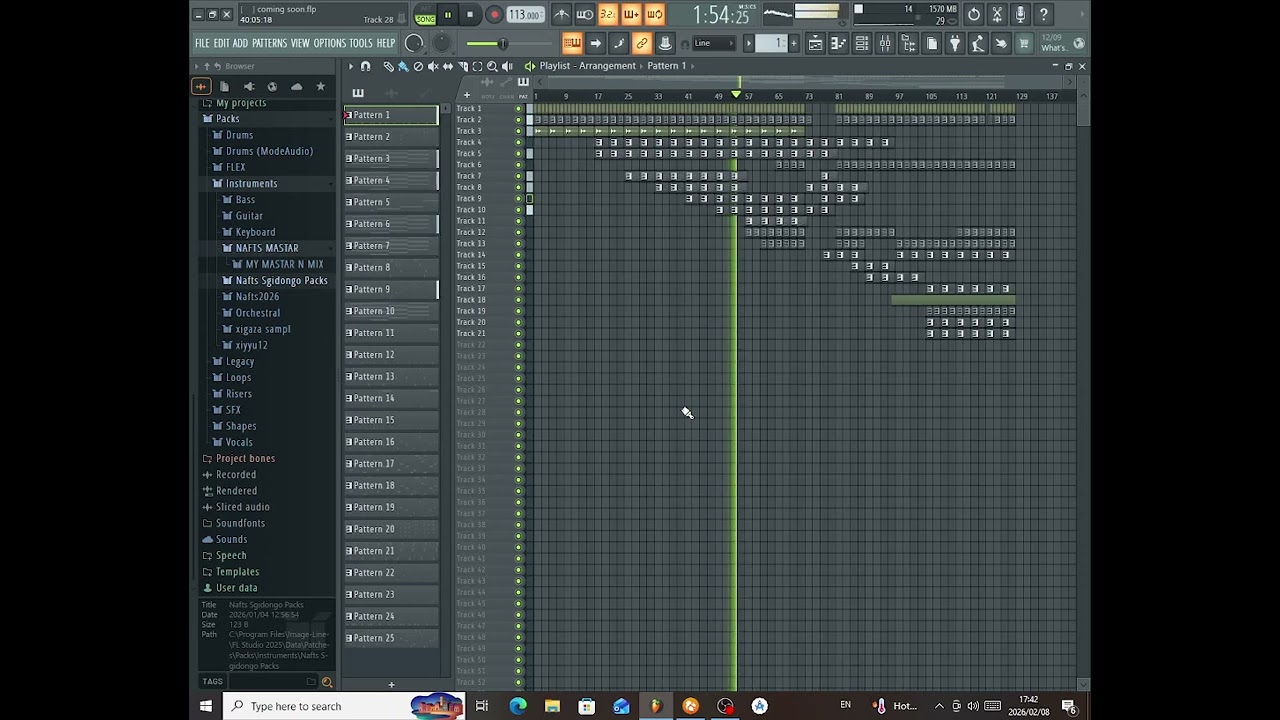Click the master pitch knob
This screenshot has height=720, width=1280.
(x=441, y=43)
